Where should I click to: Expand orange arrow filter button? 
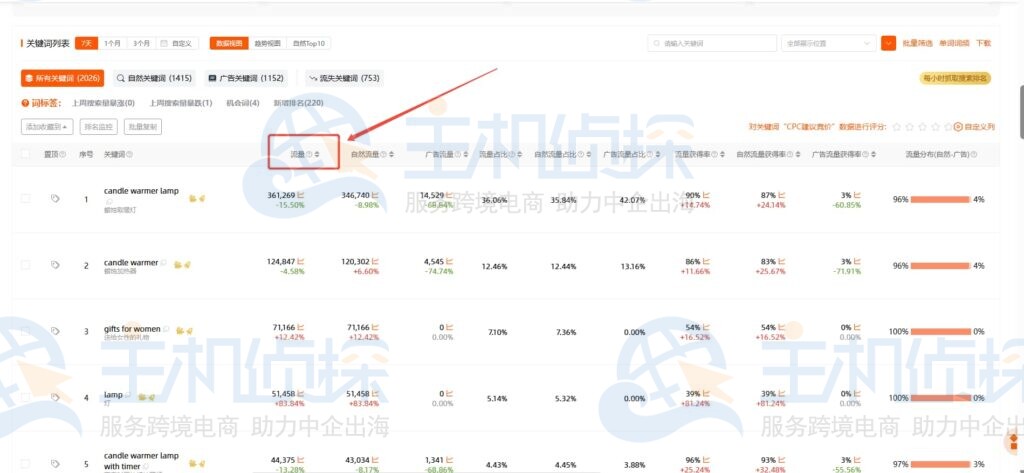tap(888, 43)
